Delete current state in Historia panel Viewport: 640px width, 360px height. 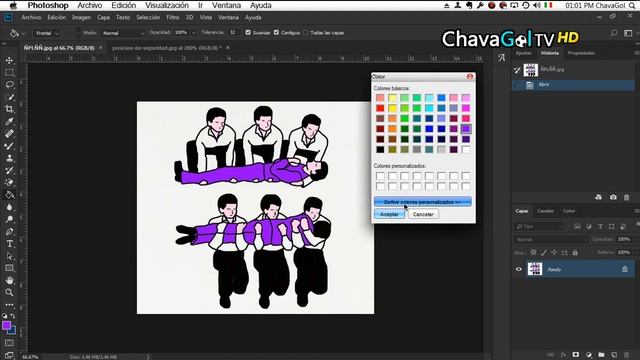[627, 197]
